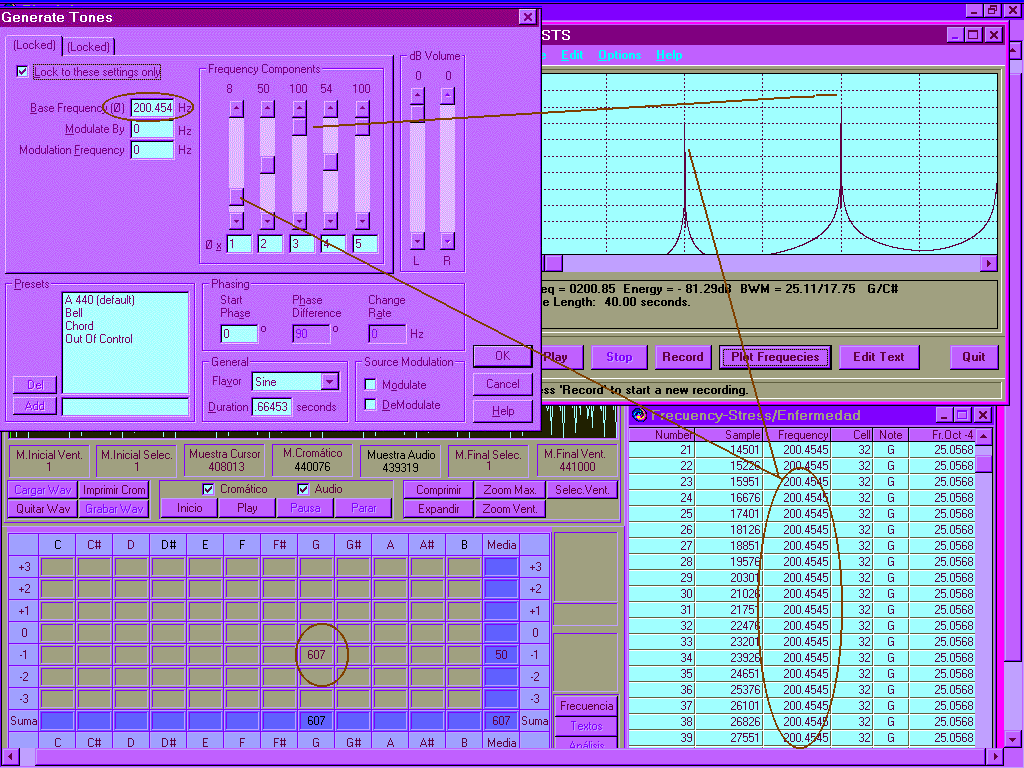Open the Options menu

(x=619, y=55)
